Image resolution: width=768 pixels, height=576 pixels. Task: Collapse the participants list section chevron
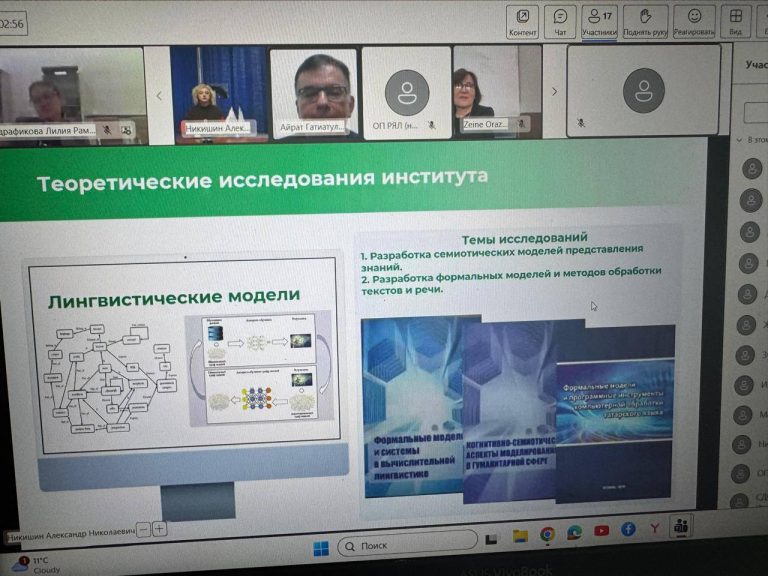pos(738,139)
